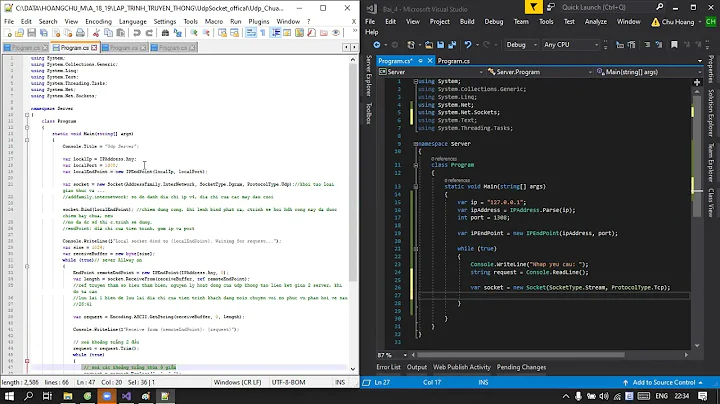Toggle Notepad++ Show All Characters button
Viewport: 720px width, 404px height.
[x=263, y=33]
